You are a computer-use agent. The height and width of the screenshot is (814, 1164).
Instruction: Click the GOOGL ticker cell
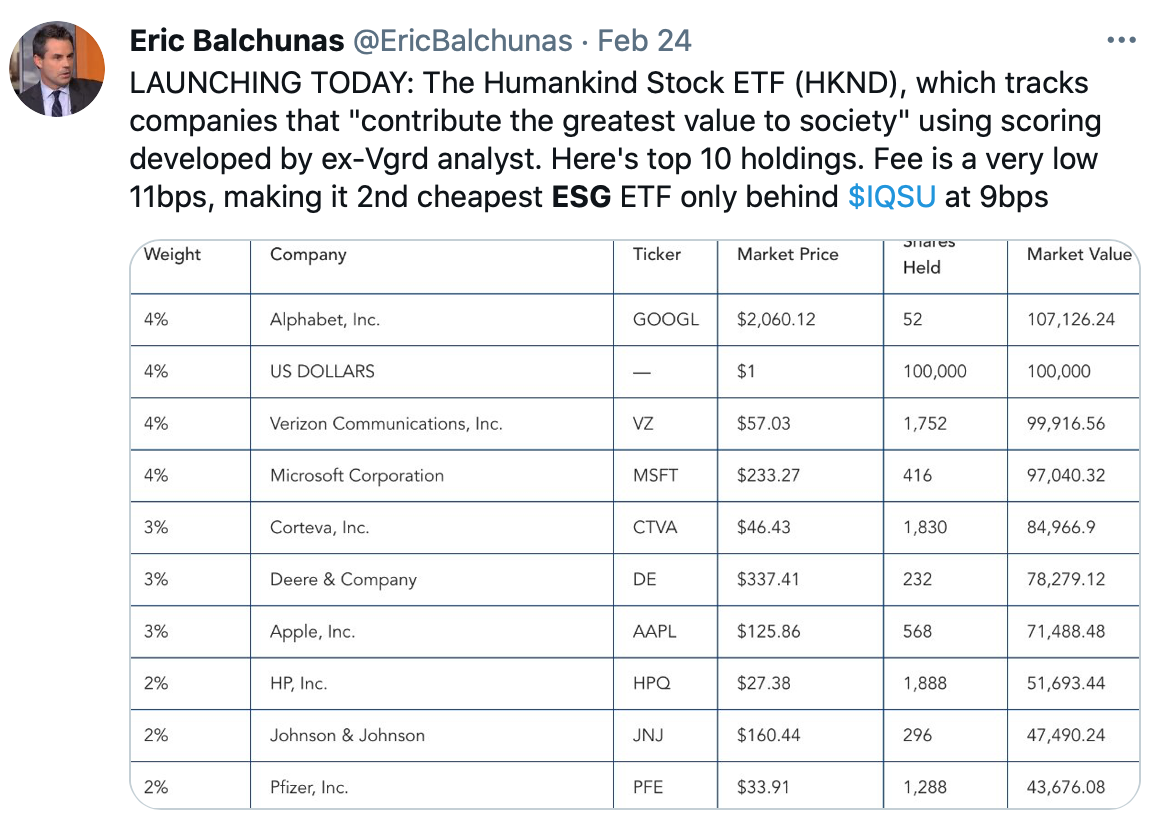point(666,320)
